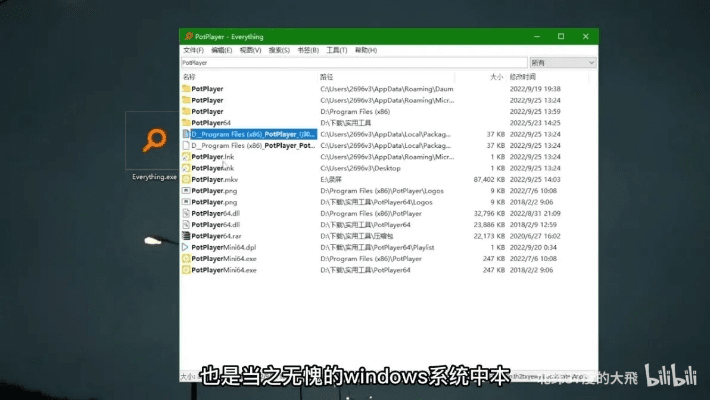Click the first PotPlayer.png image icon
Image resolution: width=710 pixels, height=400 pixels.
[186, 190]
